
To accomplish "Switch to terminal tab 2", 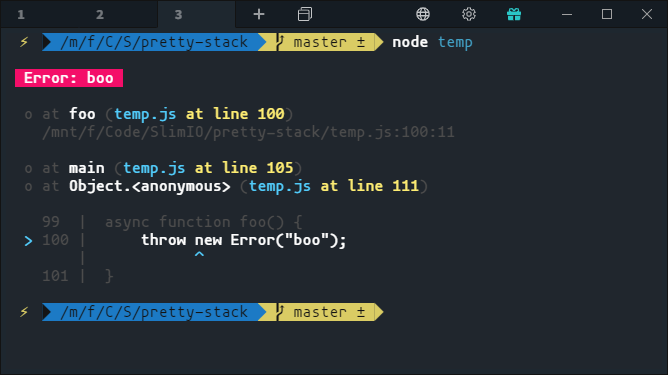I will (100, 14).
